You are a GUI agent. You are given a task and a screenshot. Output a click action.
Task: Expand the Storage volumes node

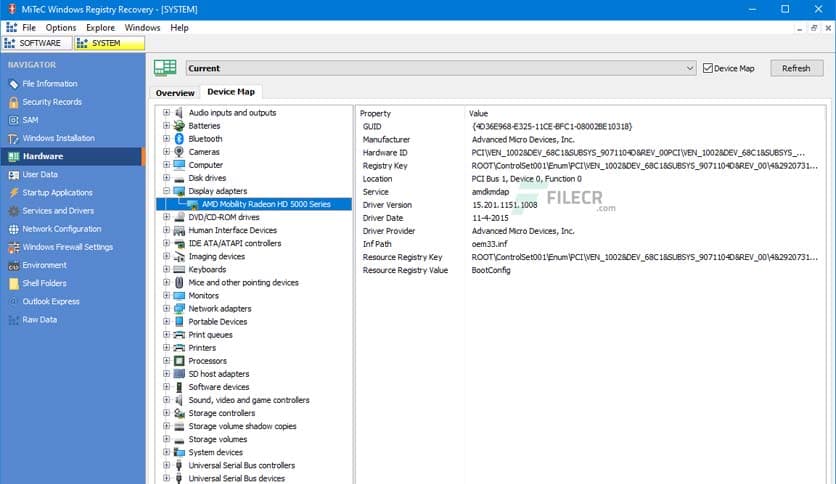pyautogui.click(x=166, y=439)
